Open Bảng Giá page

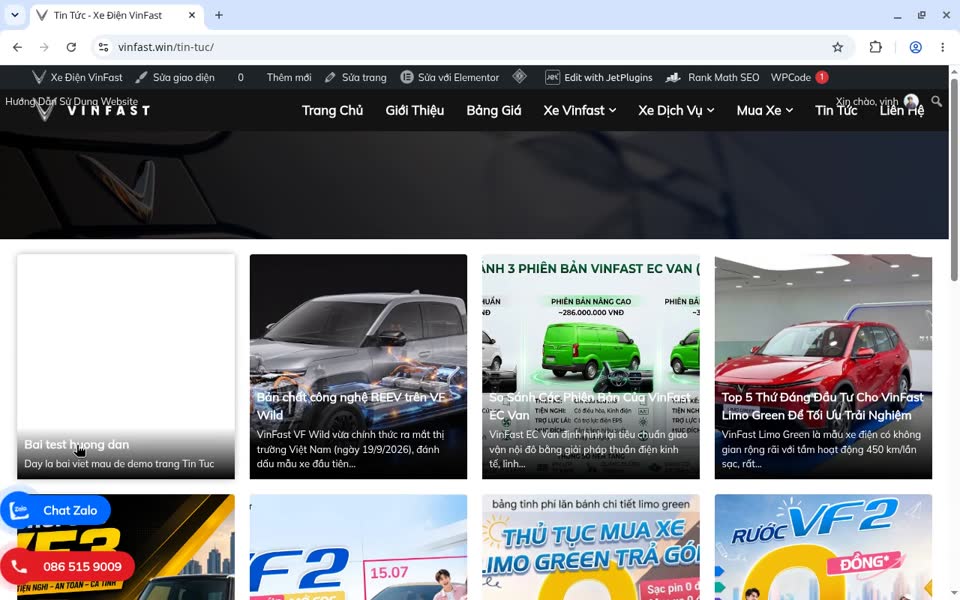[x=493, y=110]
